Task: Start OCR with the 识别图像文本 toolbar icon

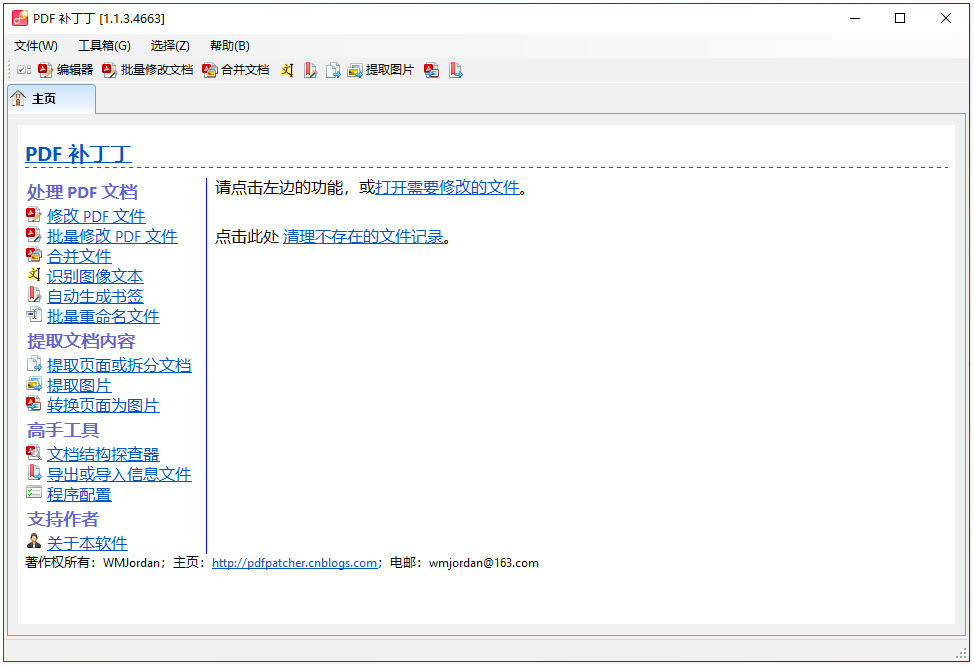Action: [287, 70]
